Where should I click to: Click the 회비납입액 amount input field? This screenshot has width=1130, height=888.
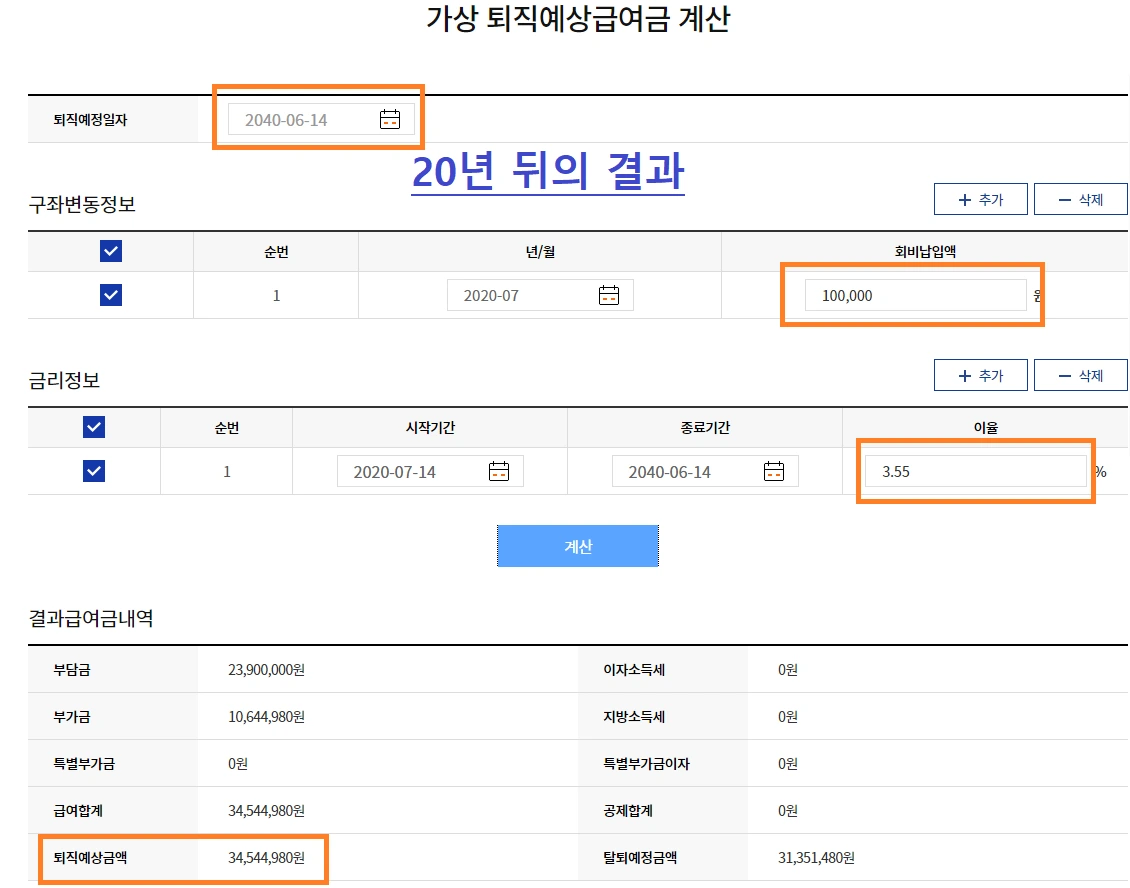coord(913,294)
